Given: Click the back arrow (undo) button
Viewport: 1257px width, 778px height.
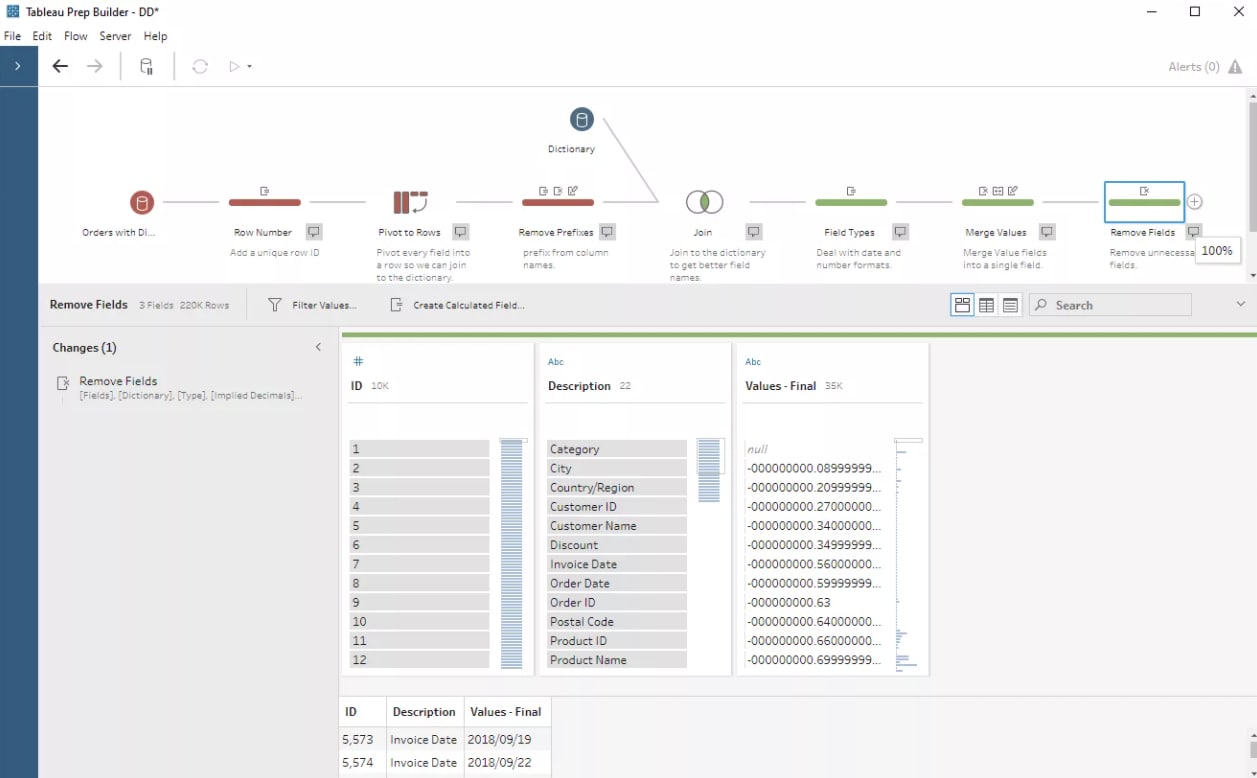Looking at the screenshot, I should (x=60, y=67).
